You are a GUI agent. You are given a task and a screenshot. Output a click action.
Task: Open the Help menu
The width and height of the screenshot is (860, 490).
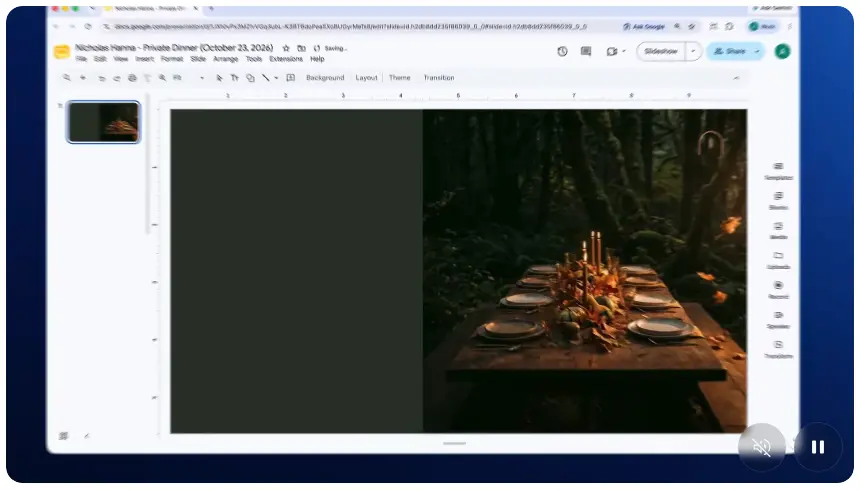[x=317, y=59]
